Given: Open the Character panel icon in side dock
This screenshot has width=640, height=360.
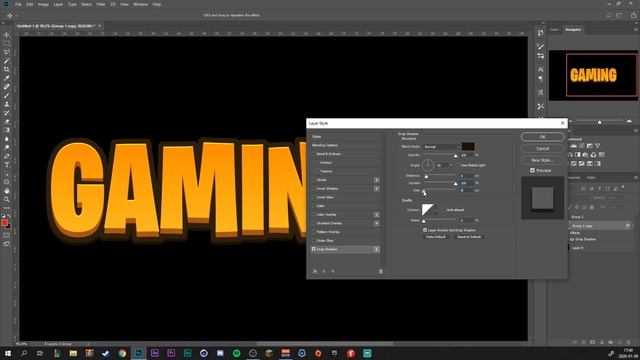Looking at the screenshot, I should pyautogui.click(x=540, y=69).
